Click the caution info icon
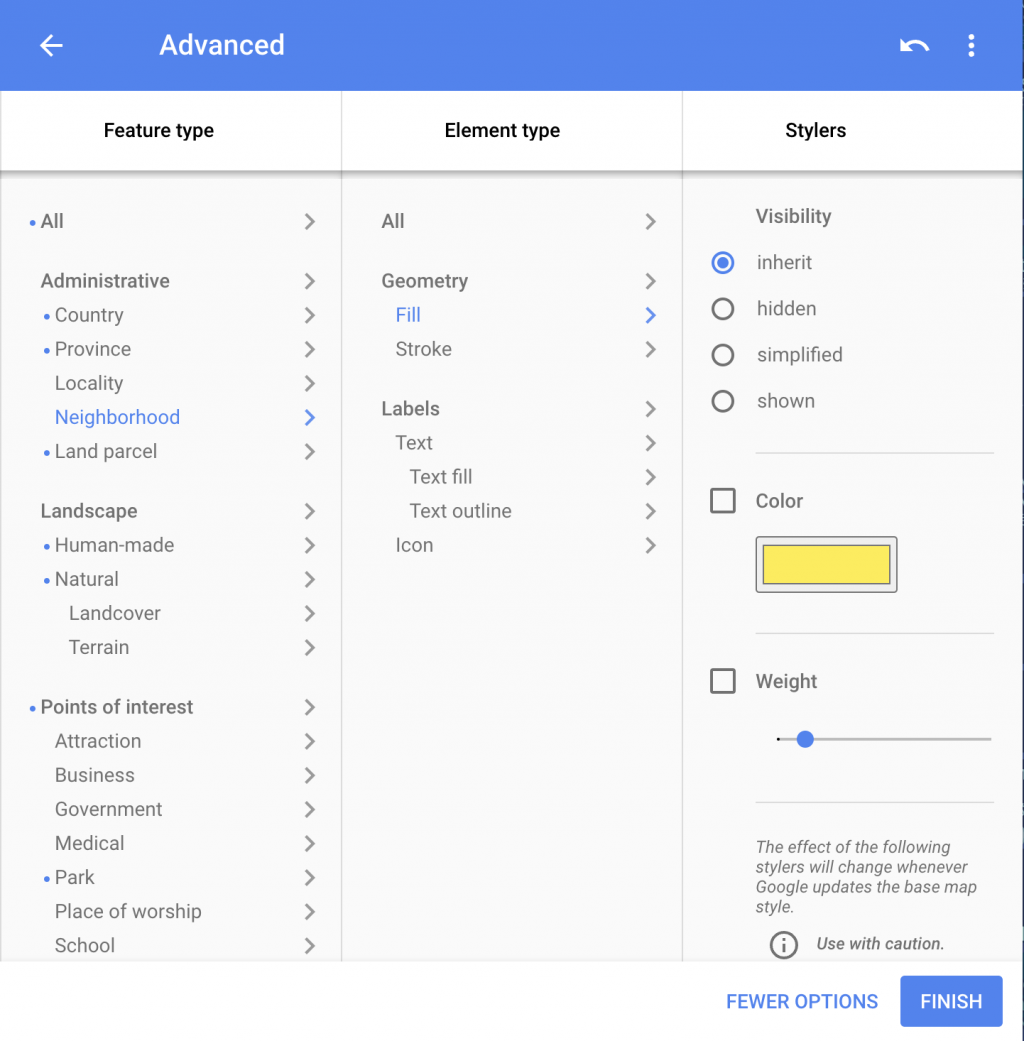Viewport: 1024px width, 1041px height. pyautogui.click(x=784, y=944)
